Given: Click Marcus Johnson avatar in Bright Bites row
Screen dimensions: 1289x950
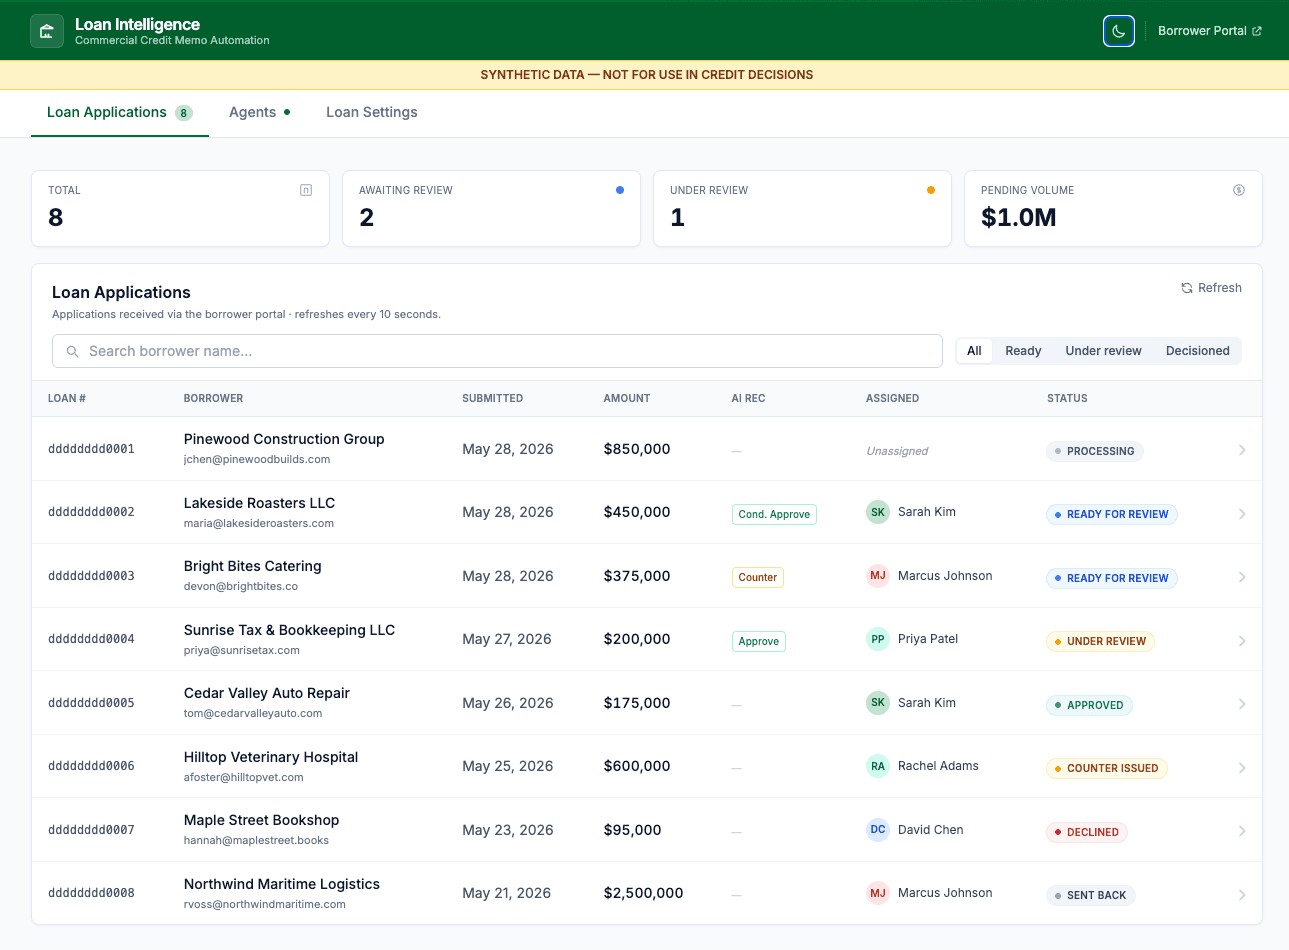Looking at the screenshot, I should (878, 576).
